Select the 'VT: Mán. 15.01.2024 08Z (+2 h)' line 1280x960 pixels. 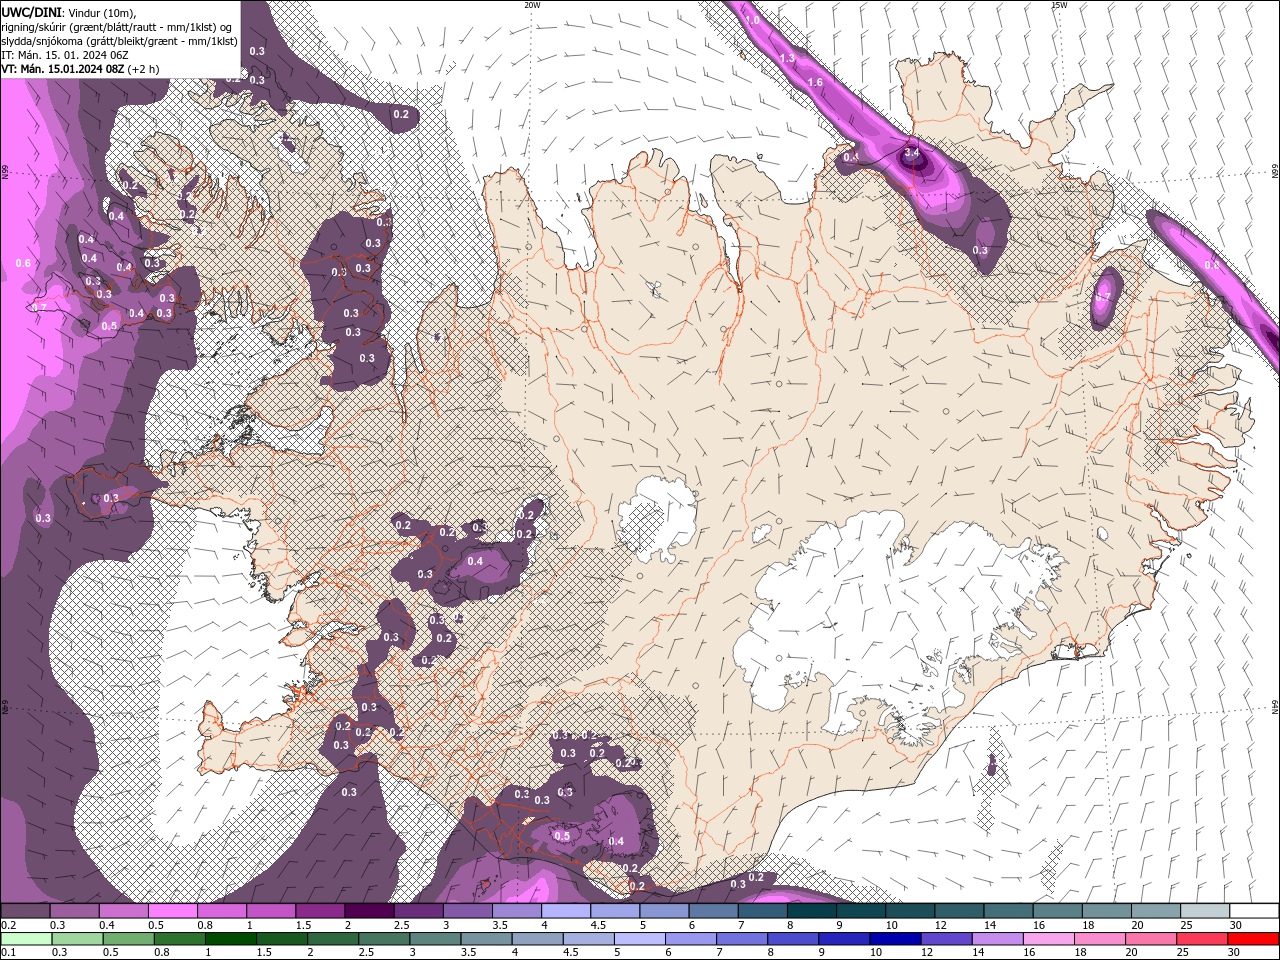pyautogui.click(x=80, y=69)
